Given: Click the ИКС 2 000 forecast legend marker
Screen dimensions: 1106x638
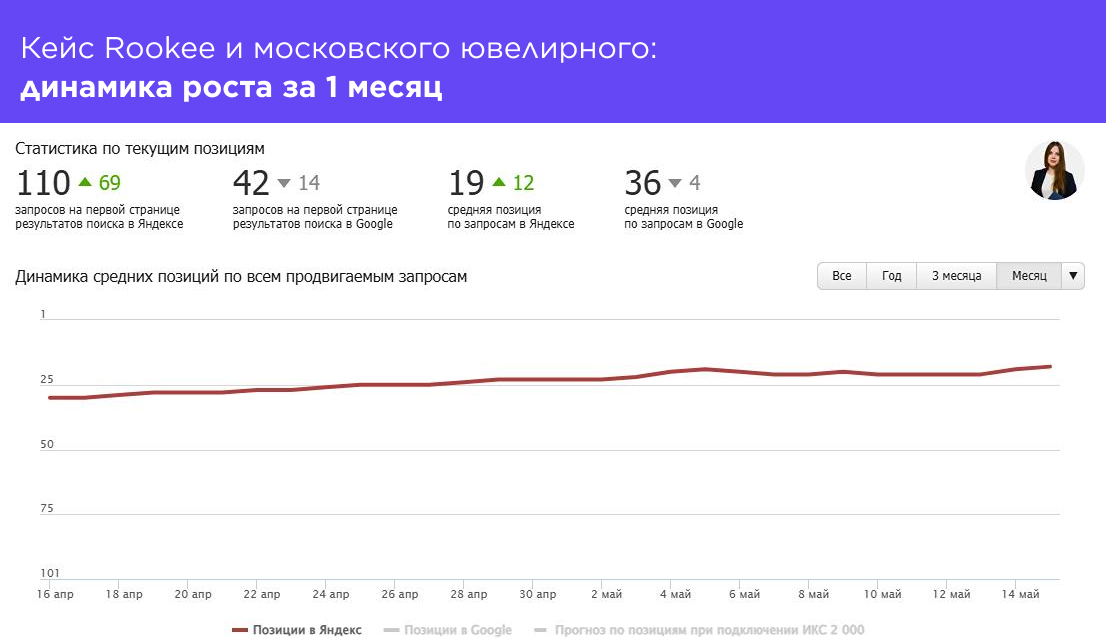Looking at the screenshot, I should tap(540, 630).
